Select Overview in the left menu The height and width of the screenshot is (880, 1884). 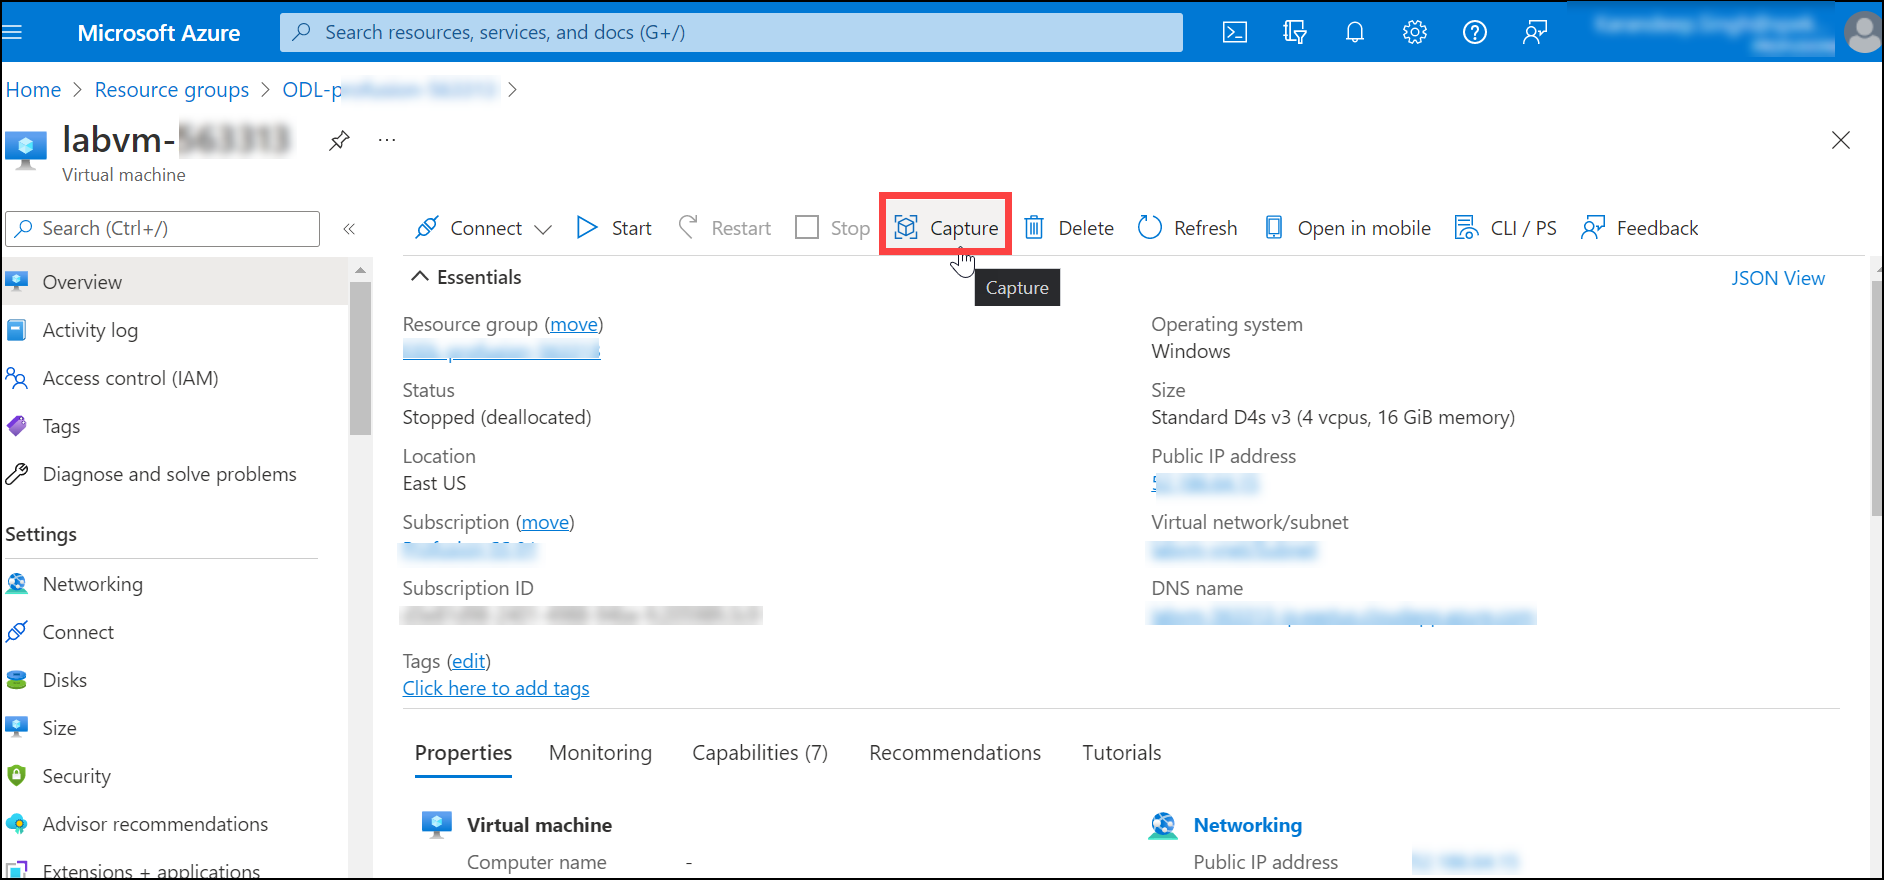(x=174, y=282)
